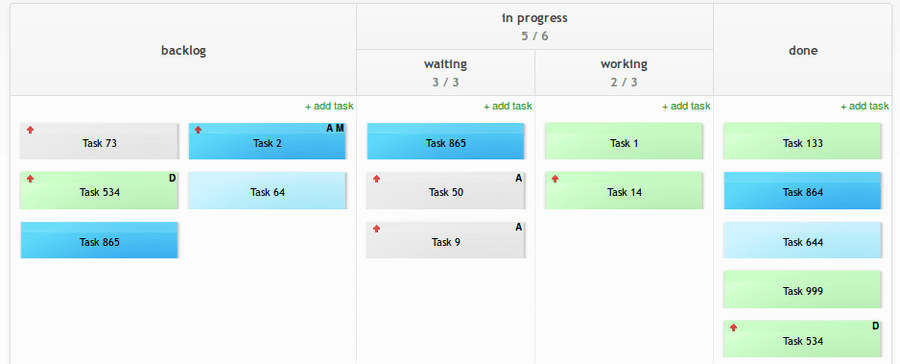Click the red priority arrow on Task 50
Screen dimensions: 900x364
click(377, 179)
